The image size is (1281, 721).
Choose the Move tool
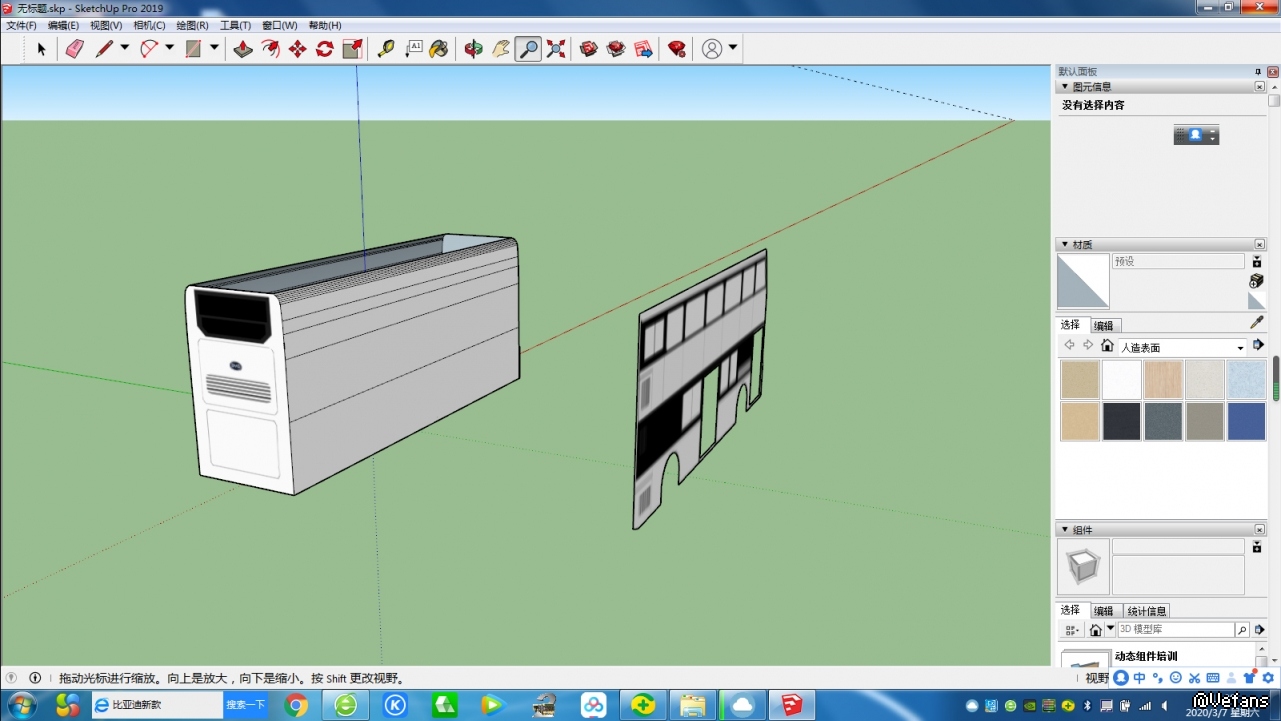point(298,49)
